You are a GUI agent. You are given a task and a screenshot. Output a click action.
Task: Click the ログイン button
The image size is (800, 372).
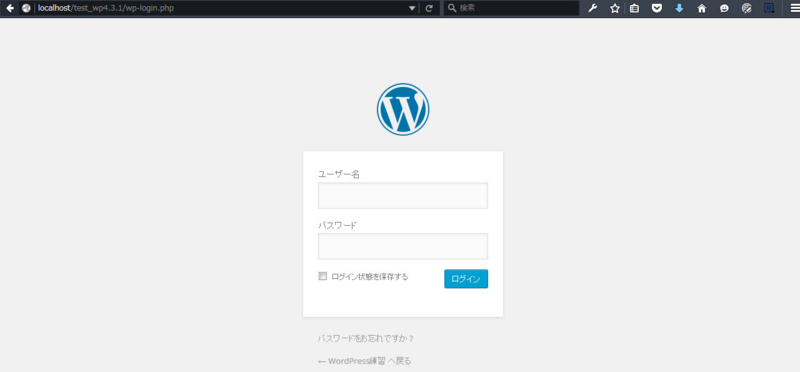coord(466,279)
